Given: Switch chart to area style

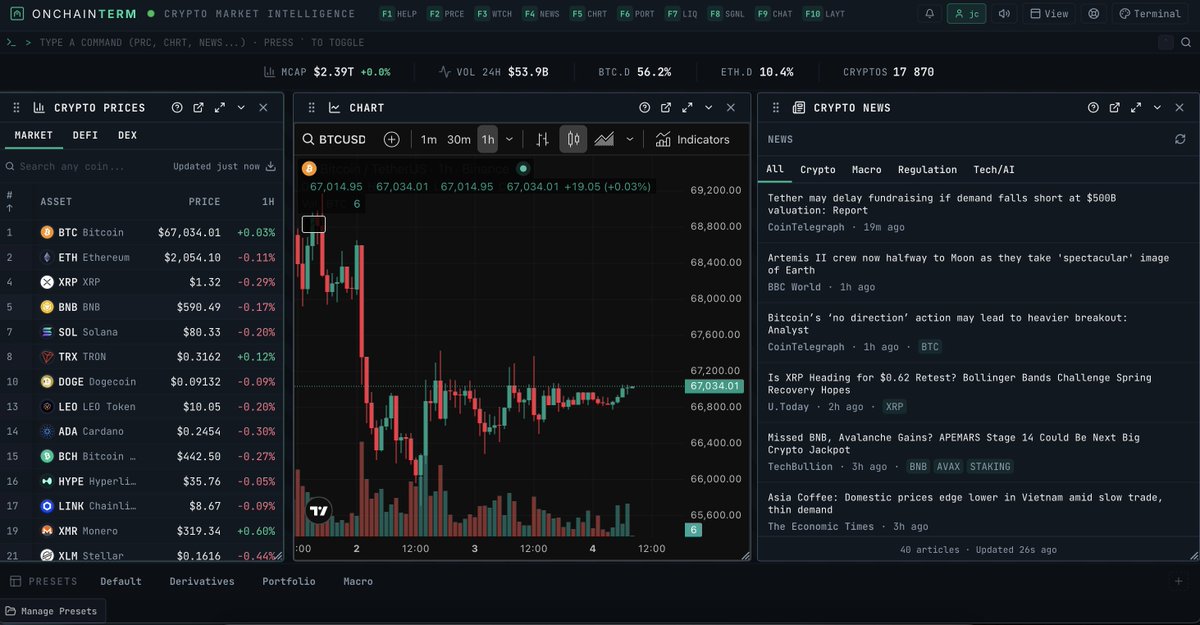Looking at the screenshot, I should [604, 139].
